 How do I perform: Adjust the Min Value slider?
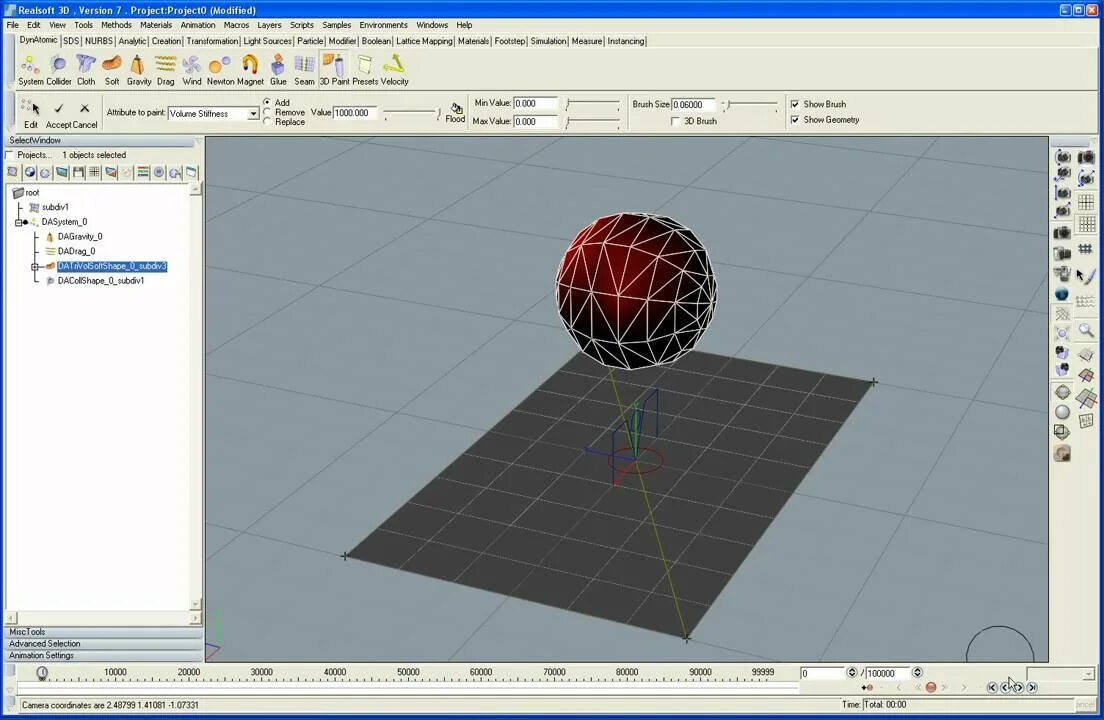click(x=593, y=103)
